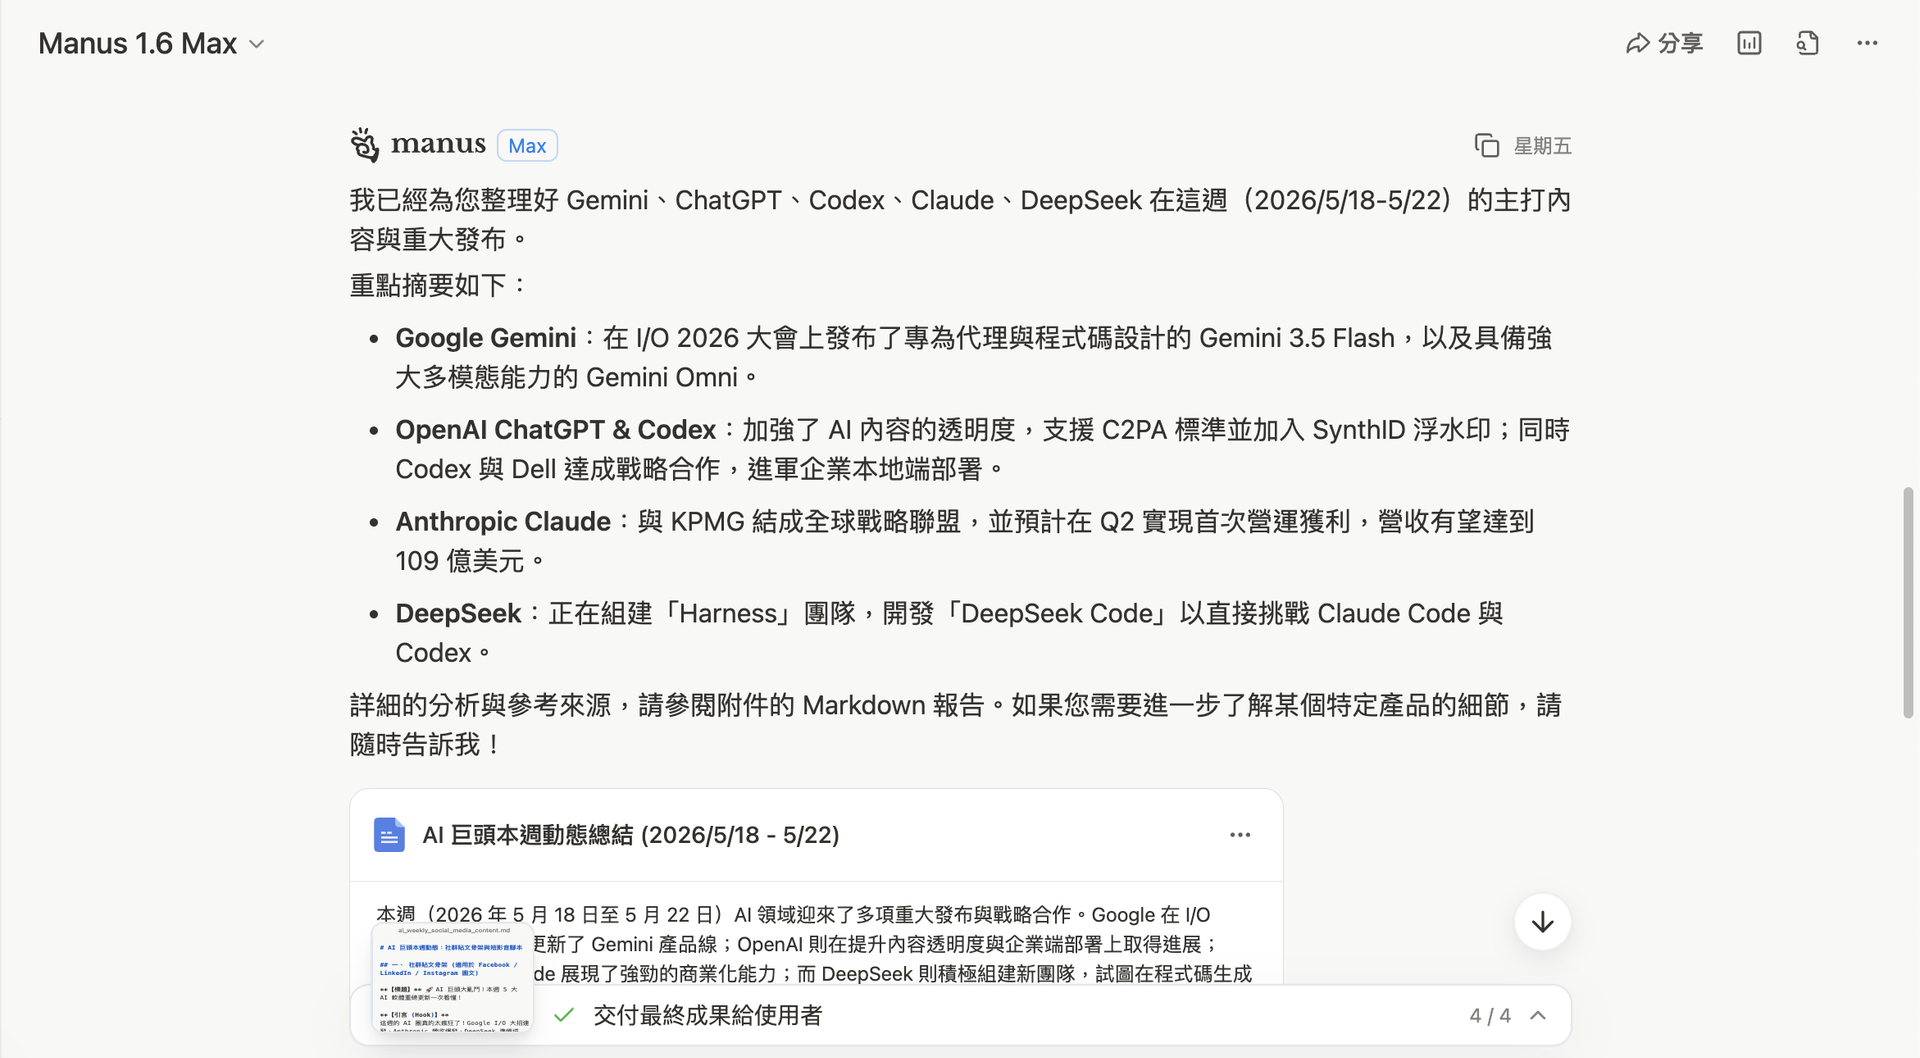Screen dimensions: 1920x1058
Task: Click the Google Gemini bullet heading
Action: [486, 338]
